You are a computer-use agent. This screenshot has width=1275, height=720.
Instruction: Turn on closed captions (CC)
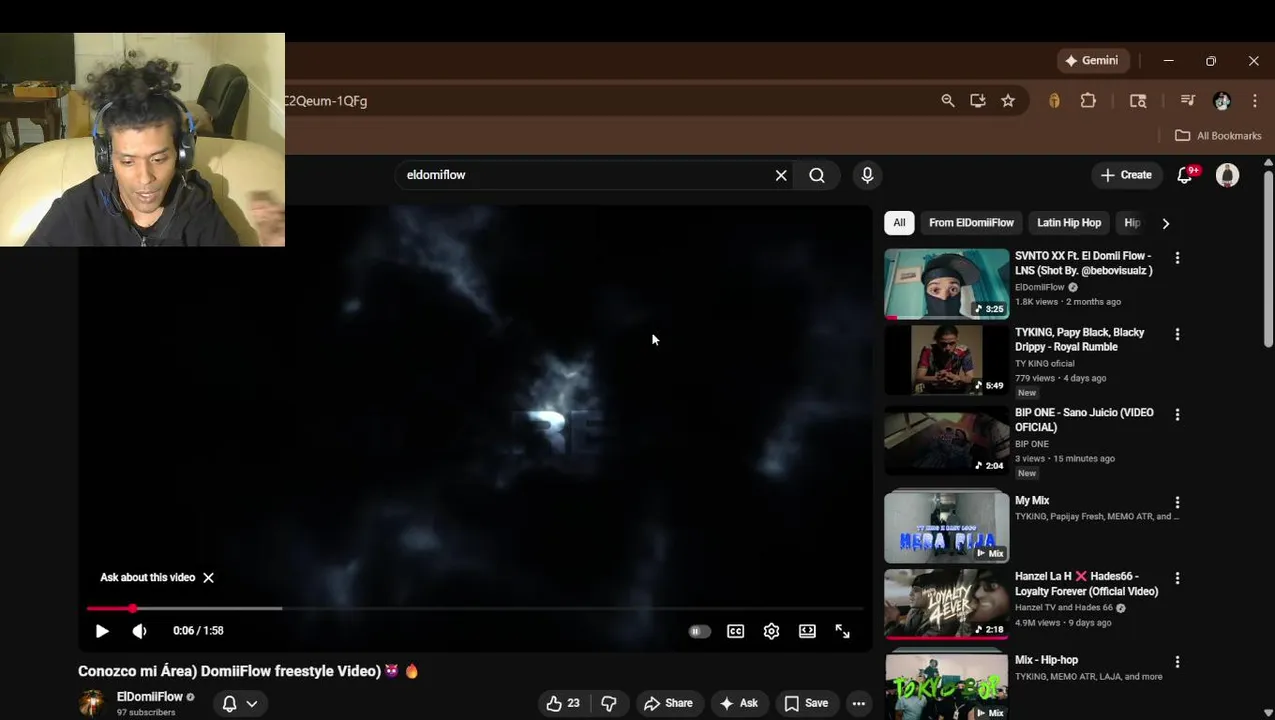735,631
